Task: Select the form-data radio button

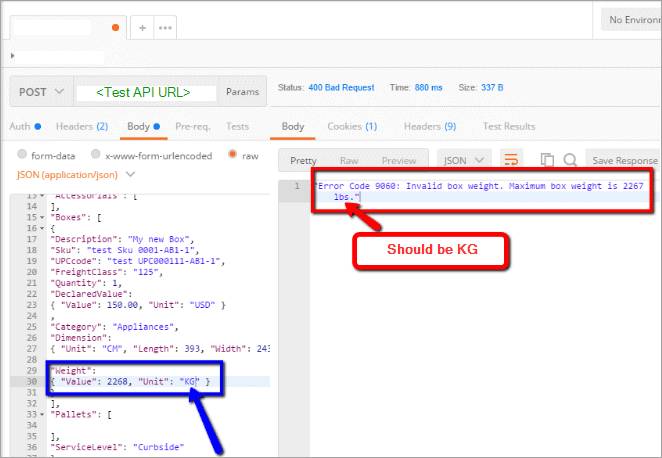Action: [22, 154]
